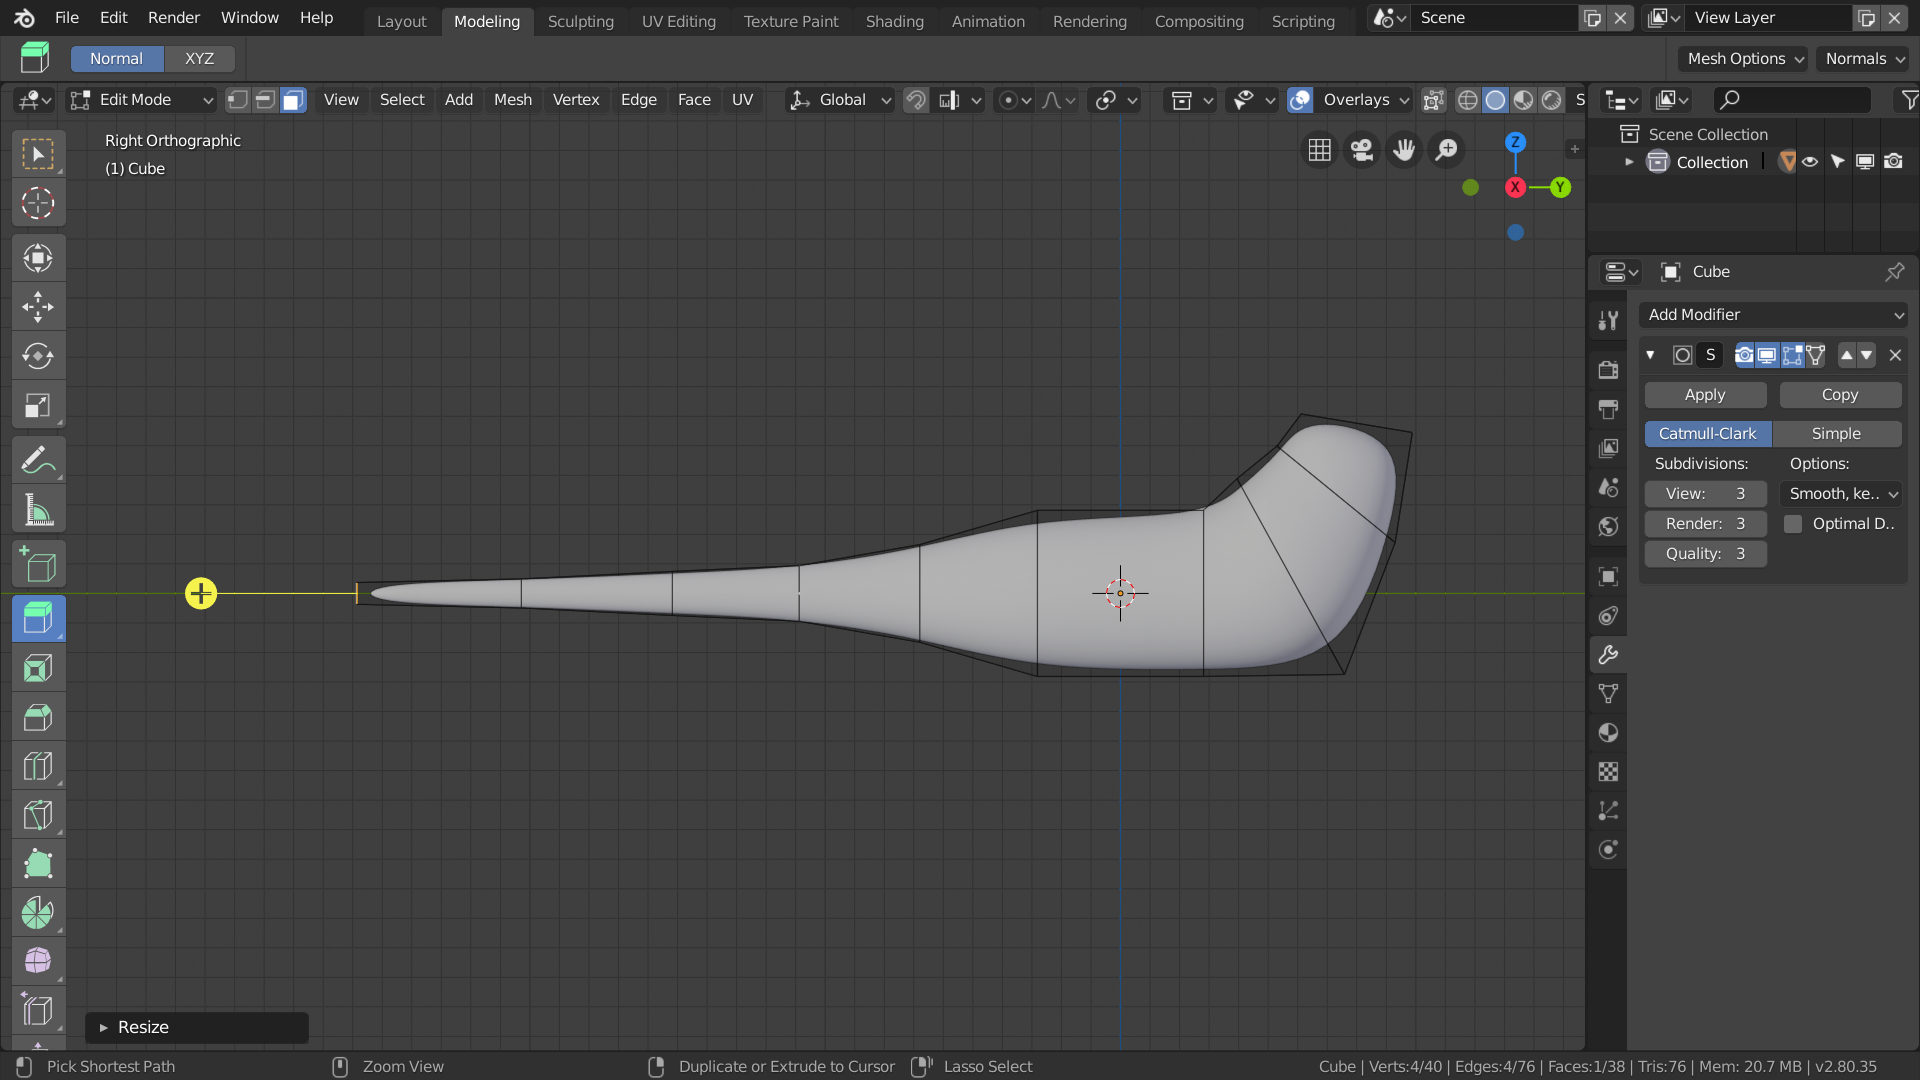Click the zoom view magnifier icon
The image size is (1920, 1080).
click(1446, 150)
